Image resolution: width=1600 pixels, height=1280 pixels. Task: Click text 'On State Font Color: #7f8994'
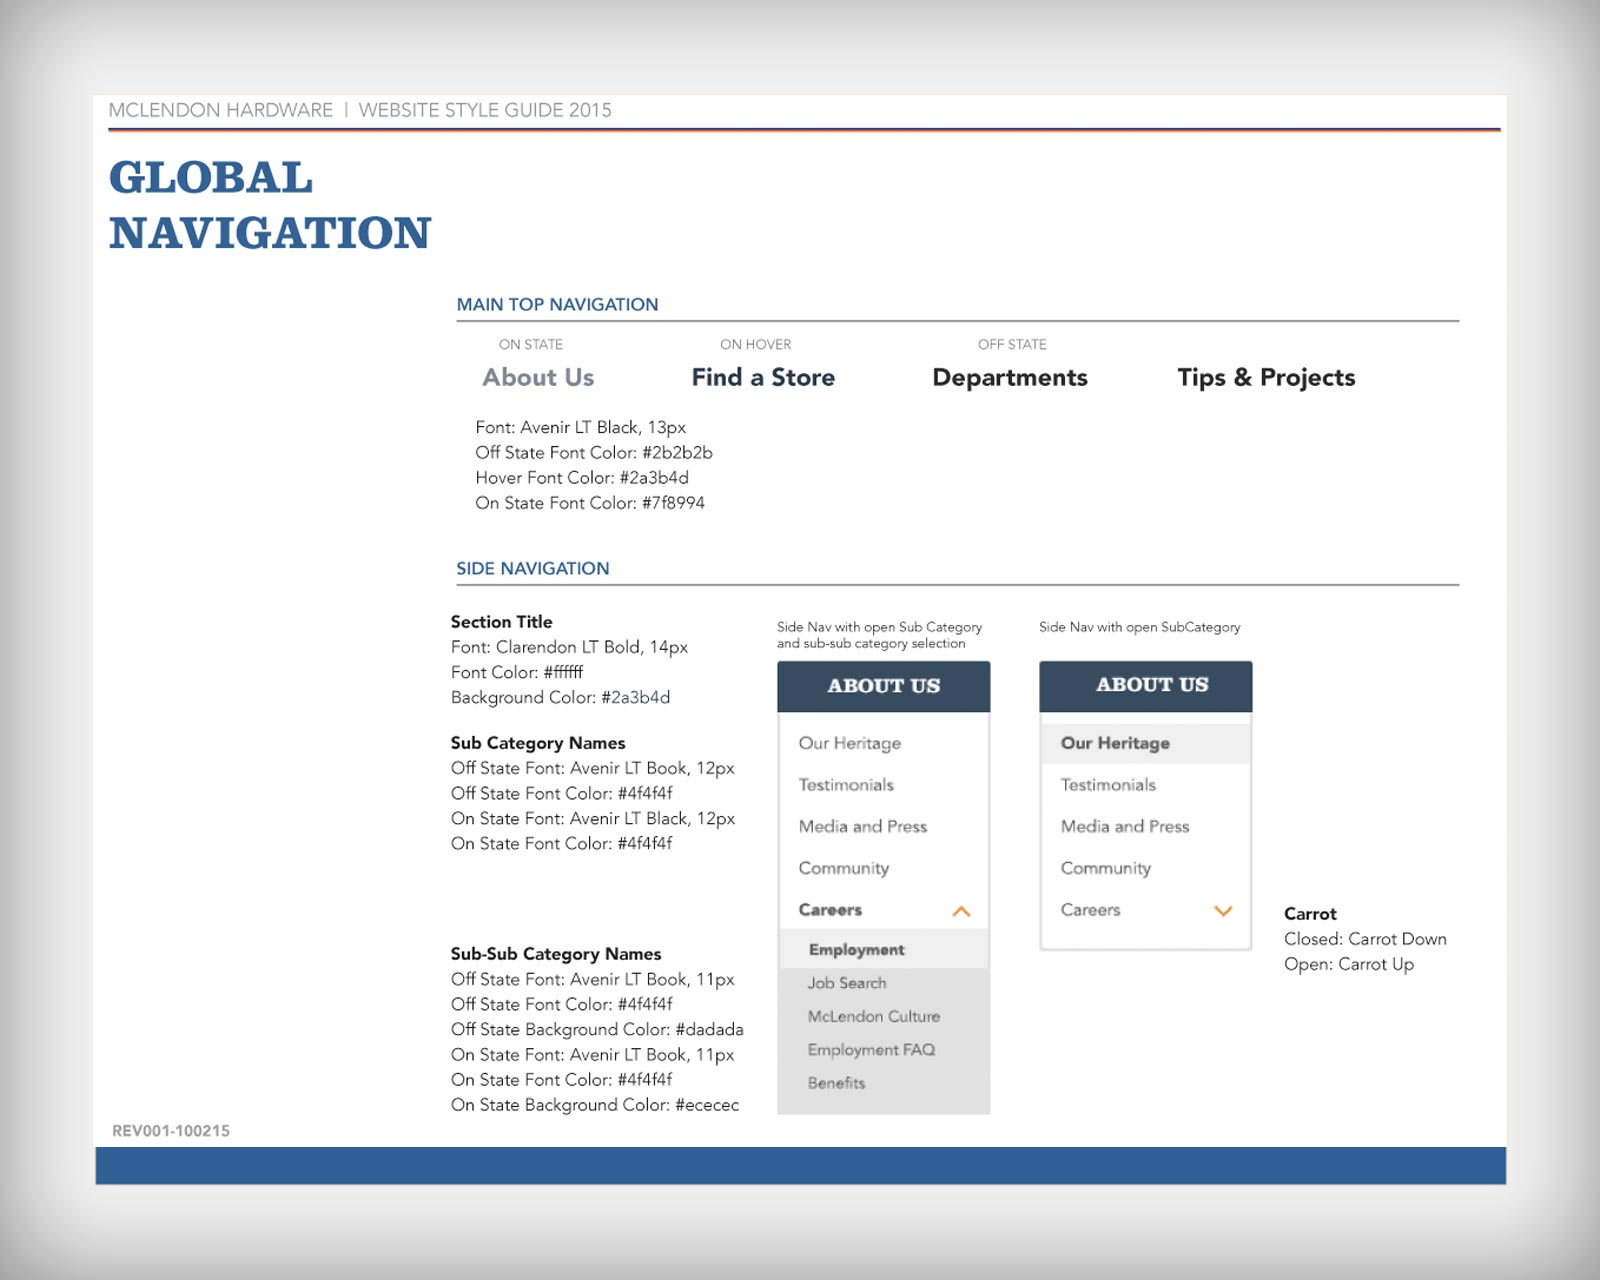[x=590, y=503]
